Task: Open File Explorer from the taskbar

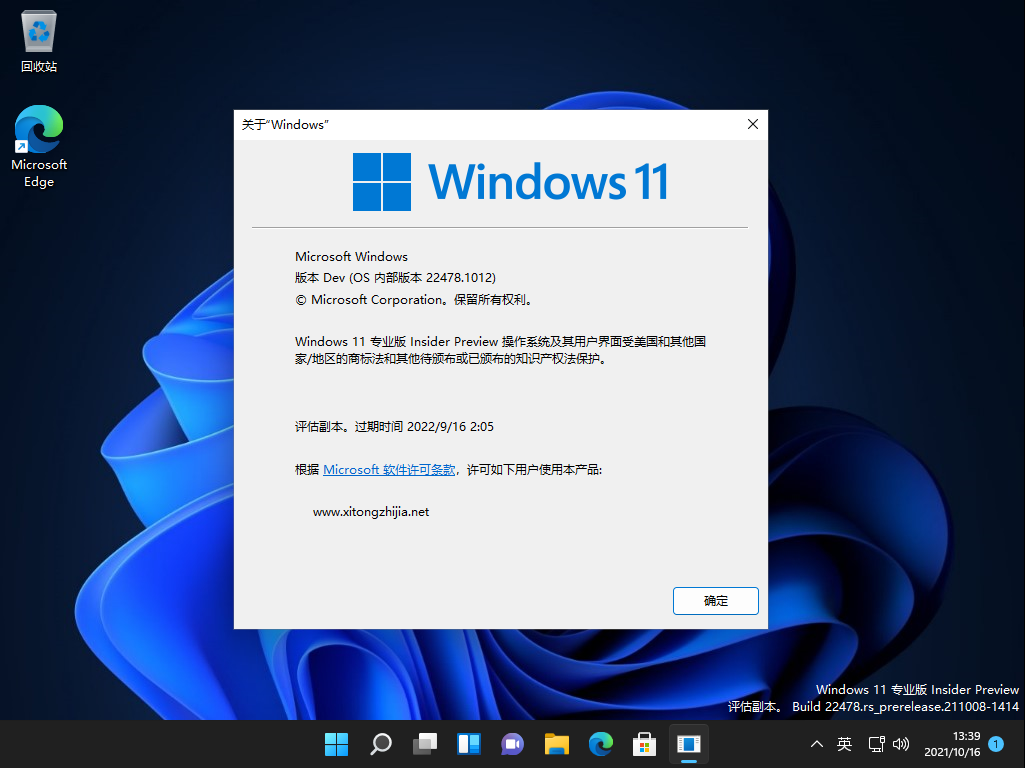Action: point(556,744)
